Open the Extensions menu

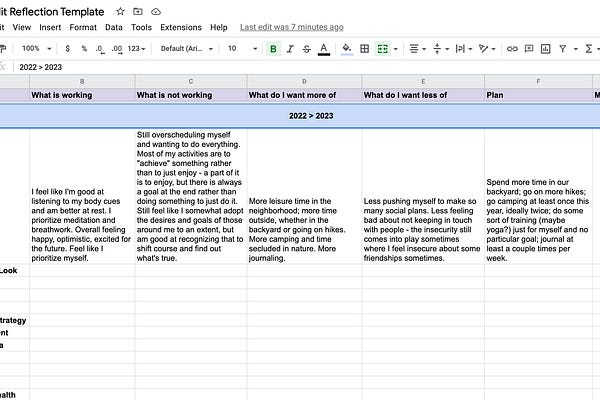click(x=181, y=27)
